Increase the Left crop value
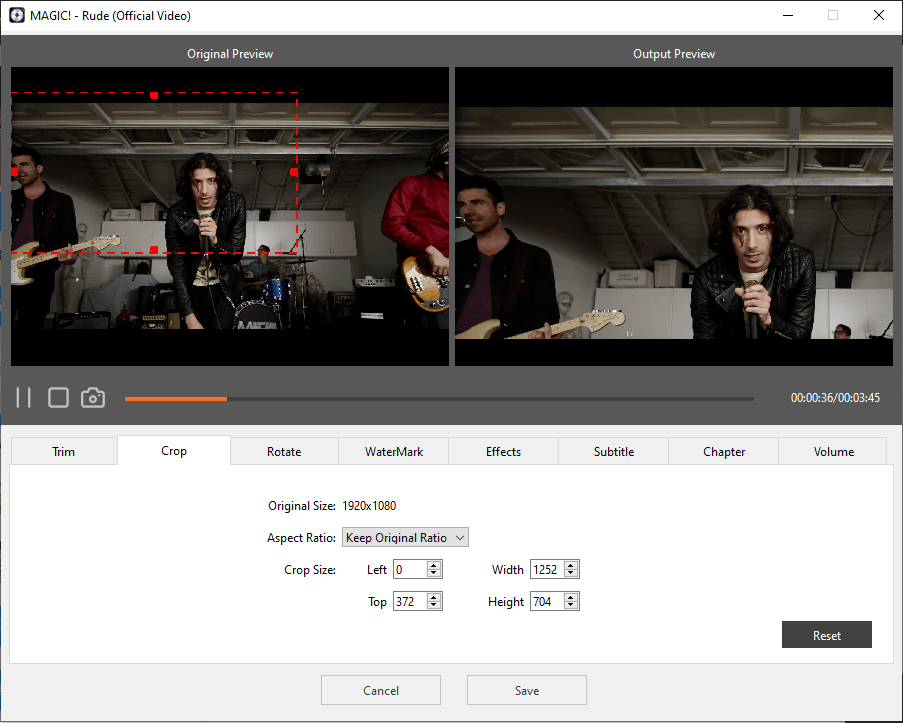Image resolution: width=903 pixels, height=723 pixels. point(434,566)
